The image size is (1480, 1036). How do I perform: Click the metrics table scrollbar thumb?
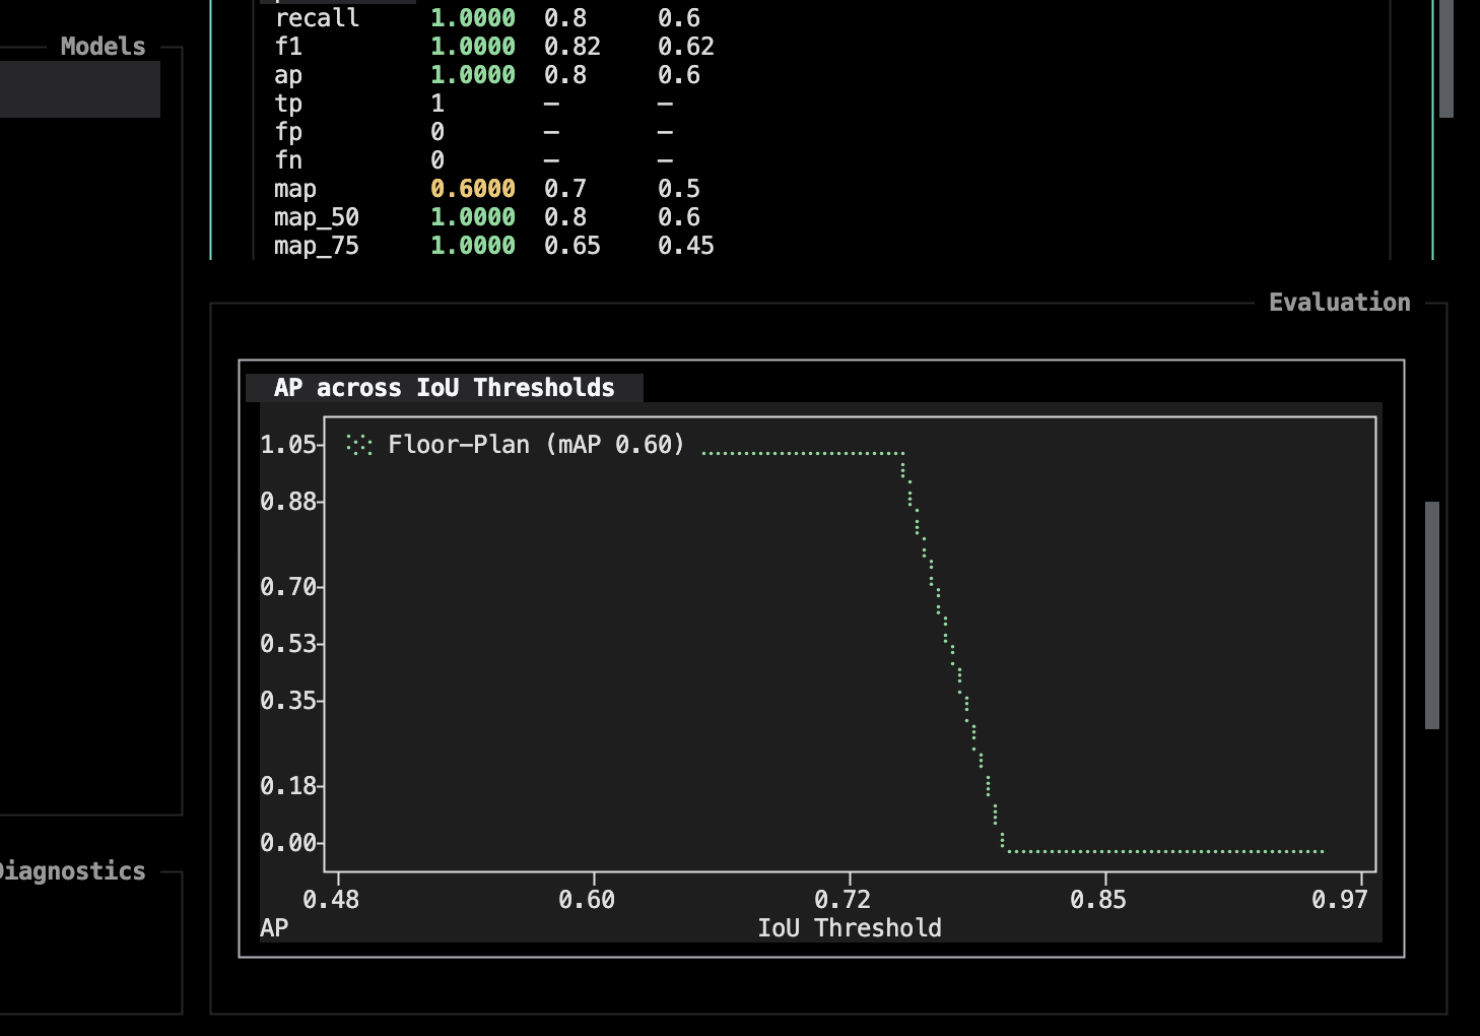1446,58
